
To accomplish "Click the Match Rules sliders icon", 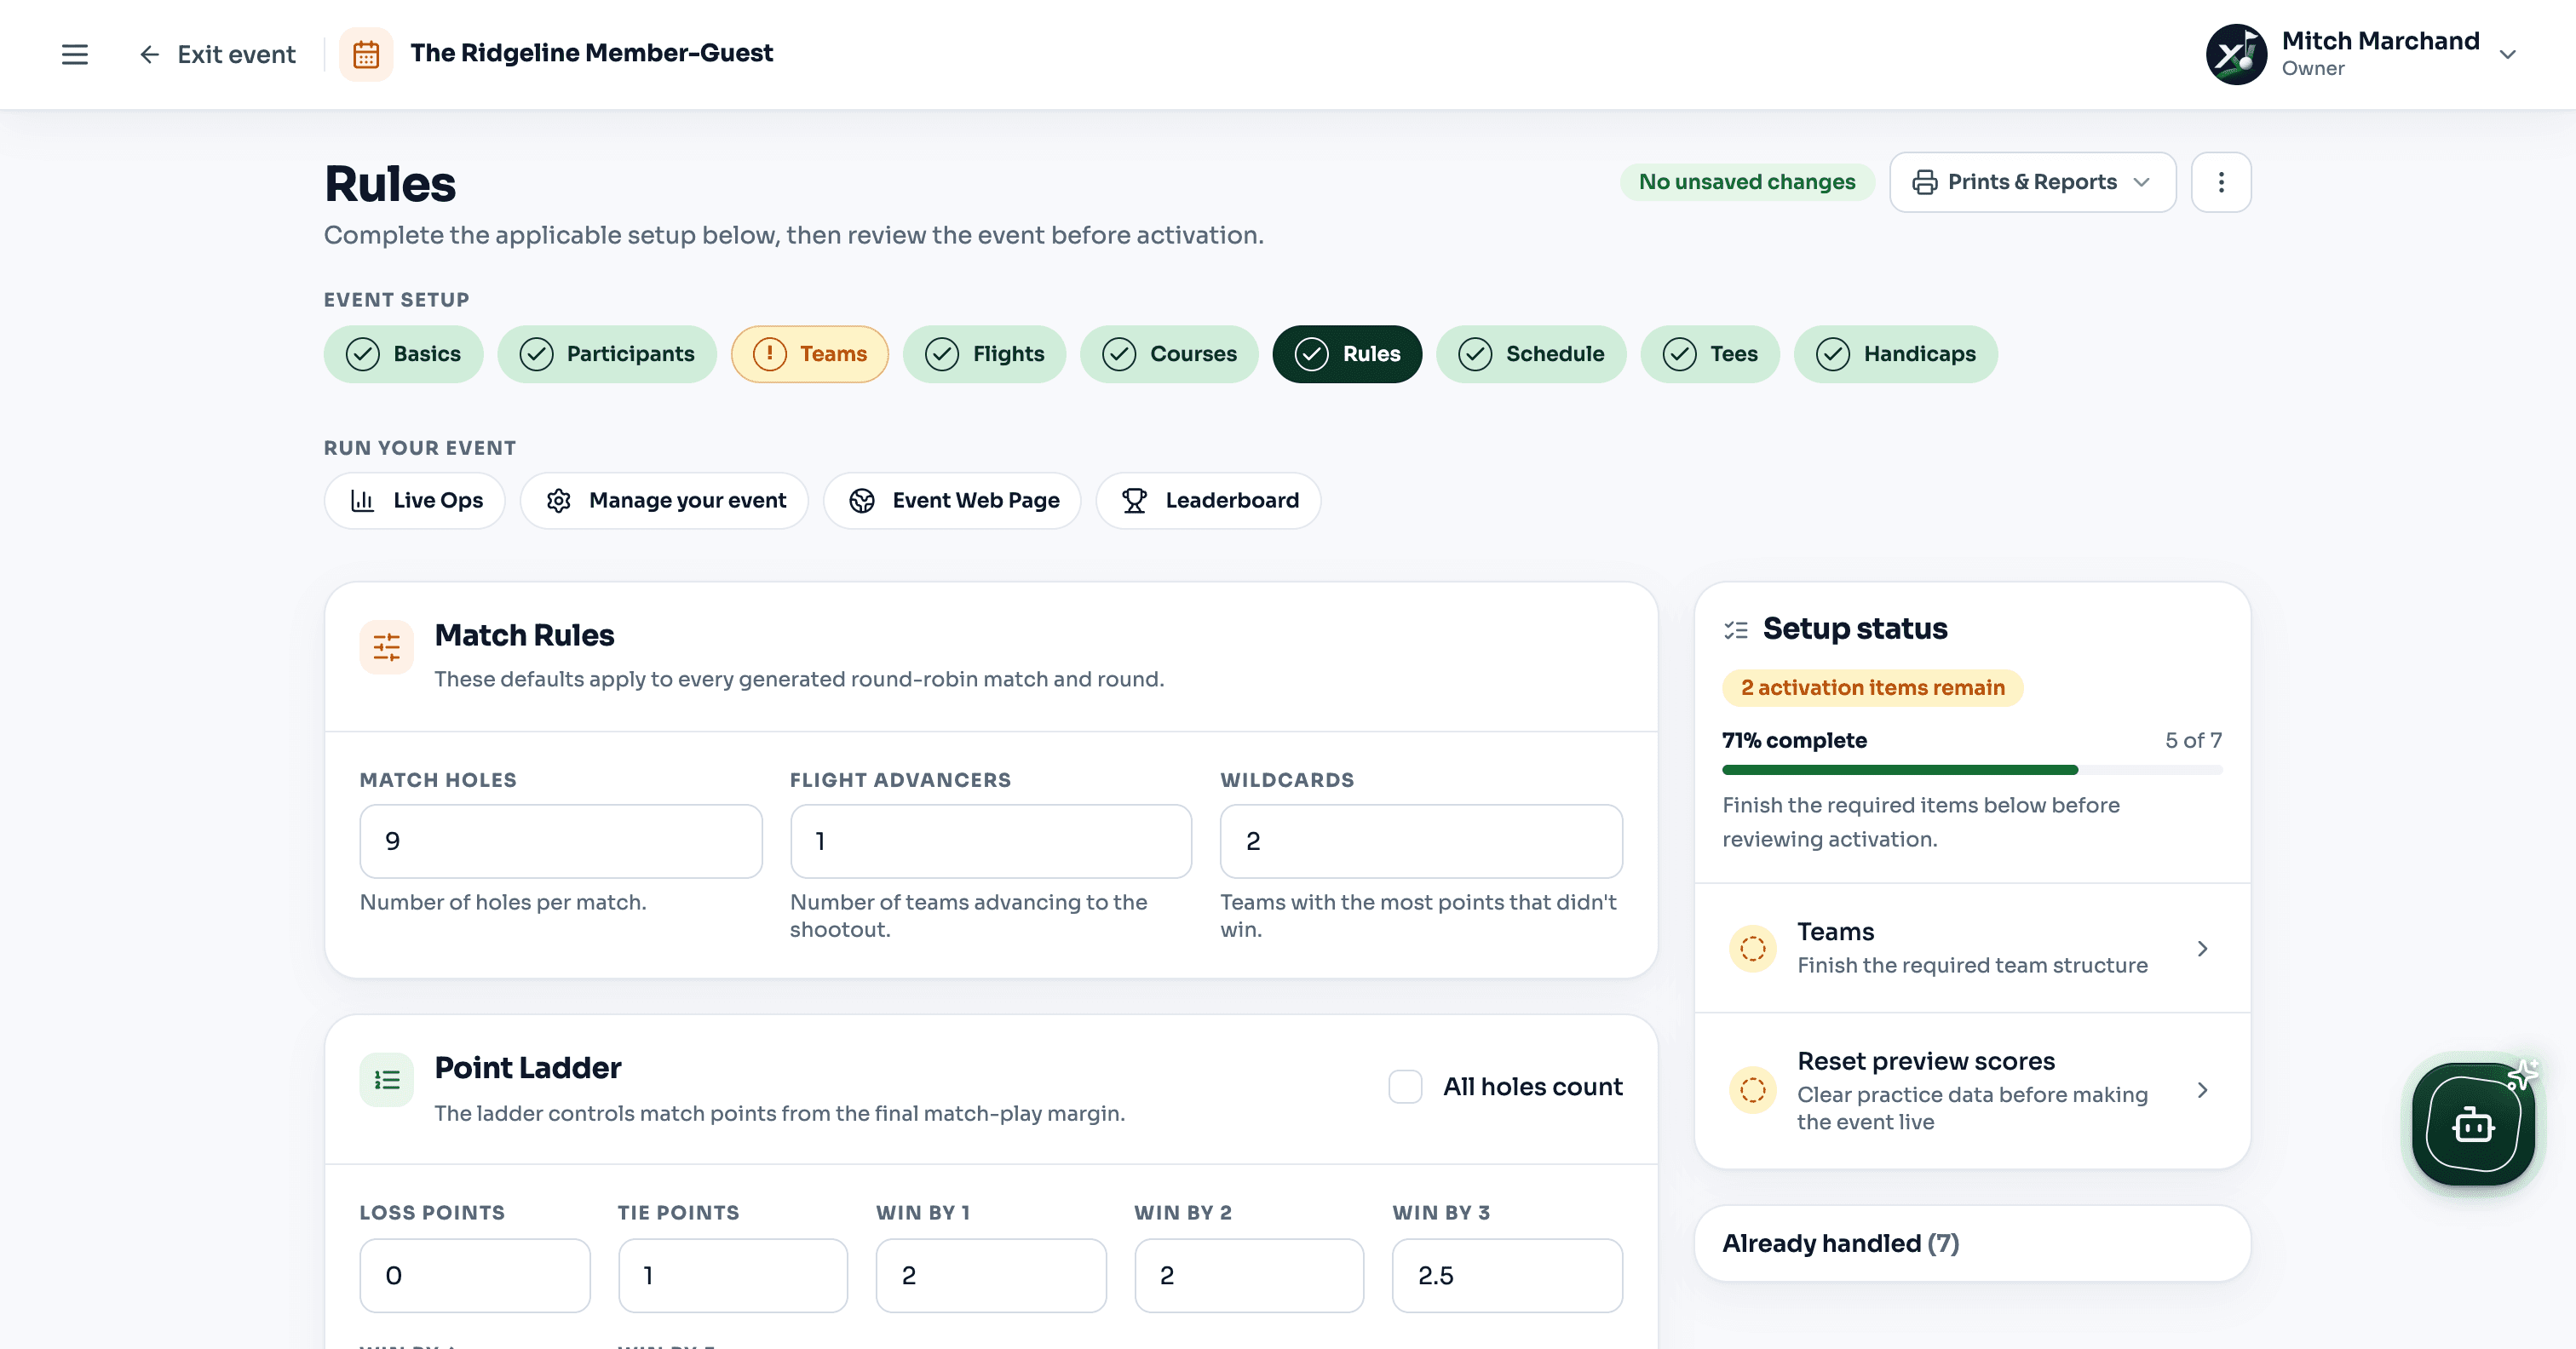I will pyautogui.click(x=386, y=647).
